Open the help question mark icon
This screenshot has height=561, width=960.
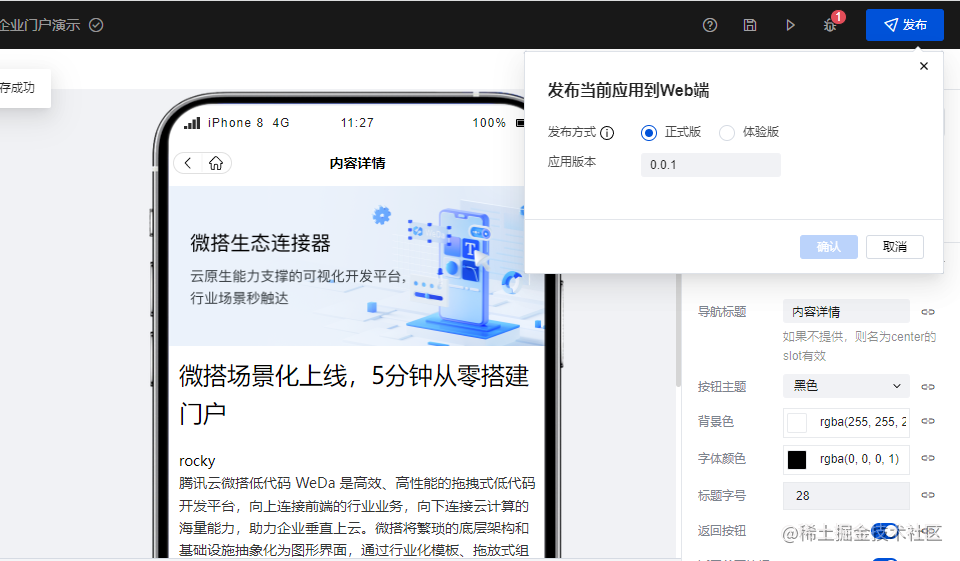pos(710,25)
